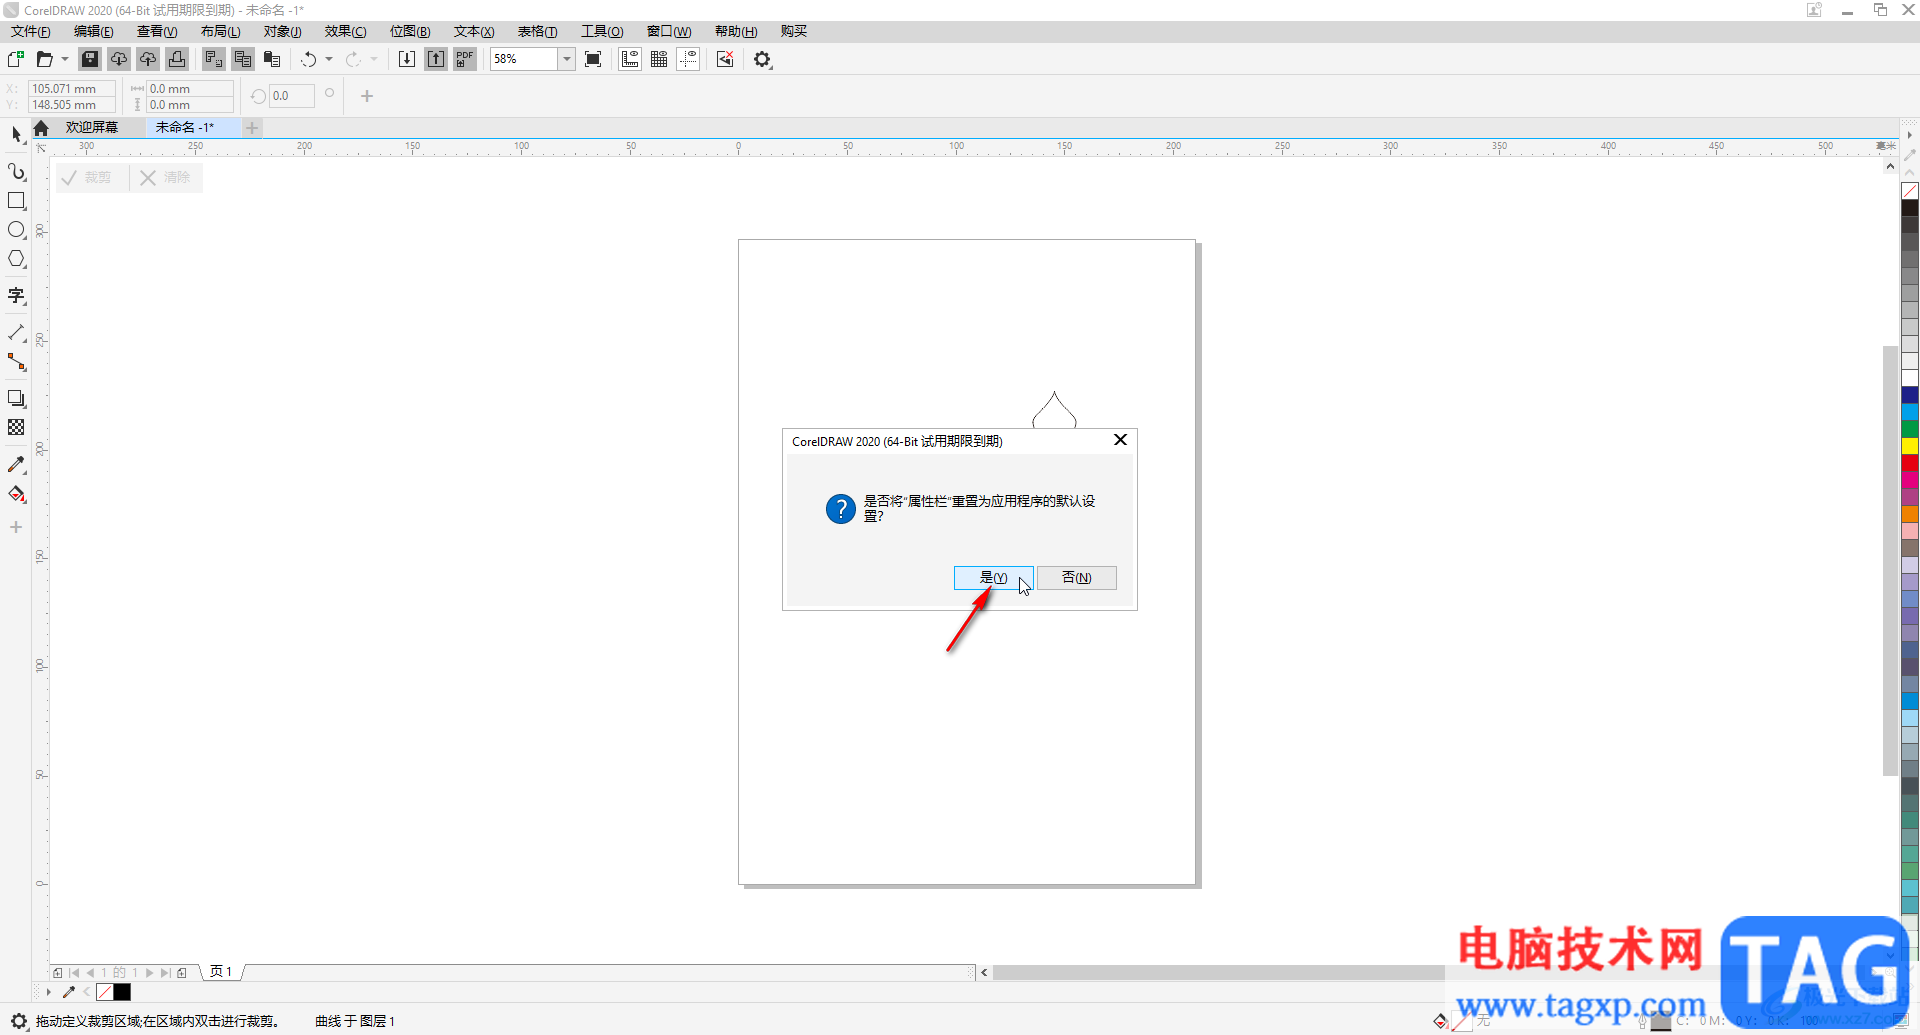1920x1035 pixels.
Task: Click the X position field 105.071 mm
Action: [x=71, y=89]
